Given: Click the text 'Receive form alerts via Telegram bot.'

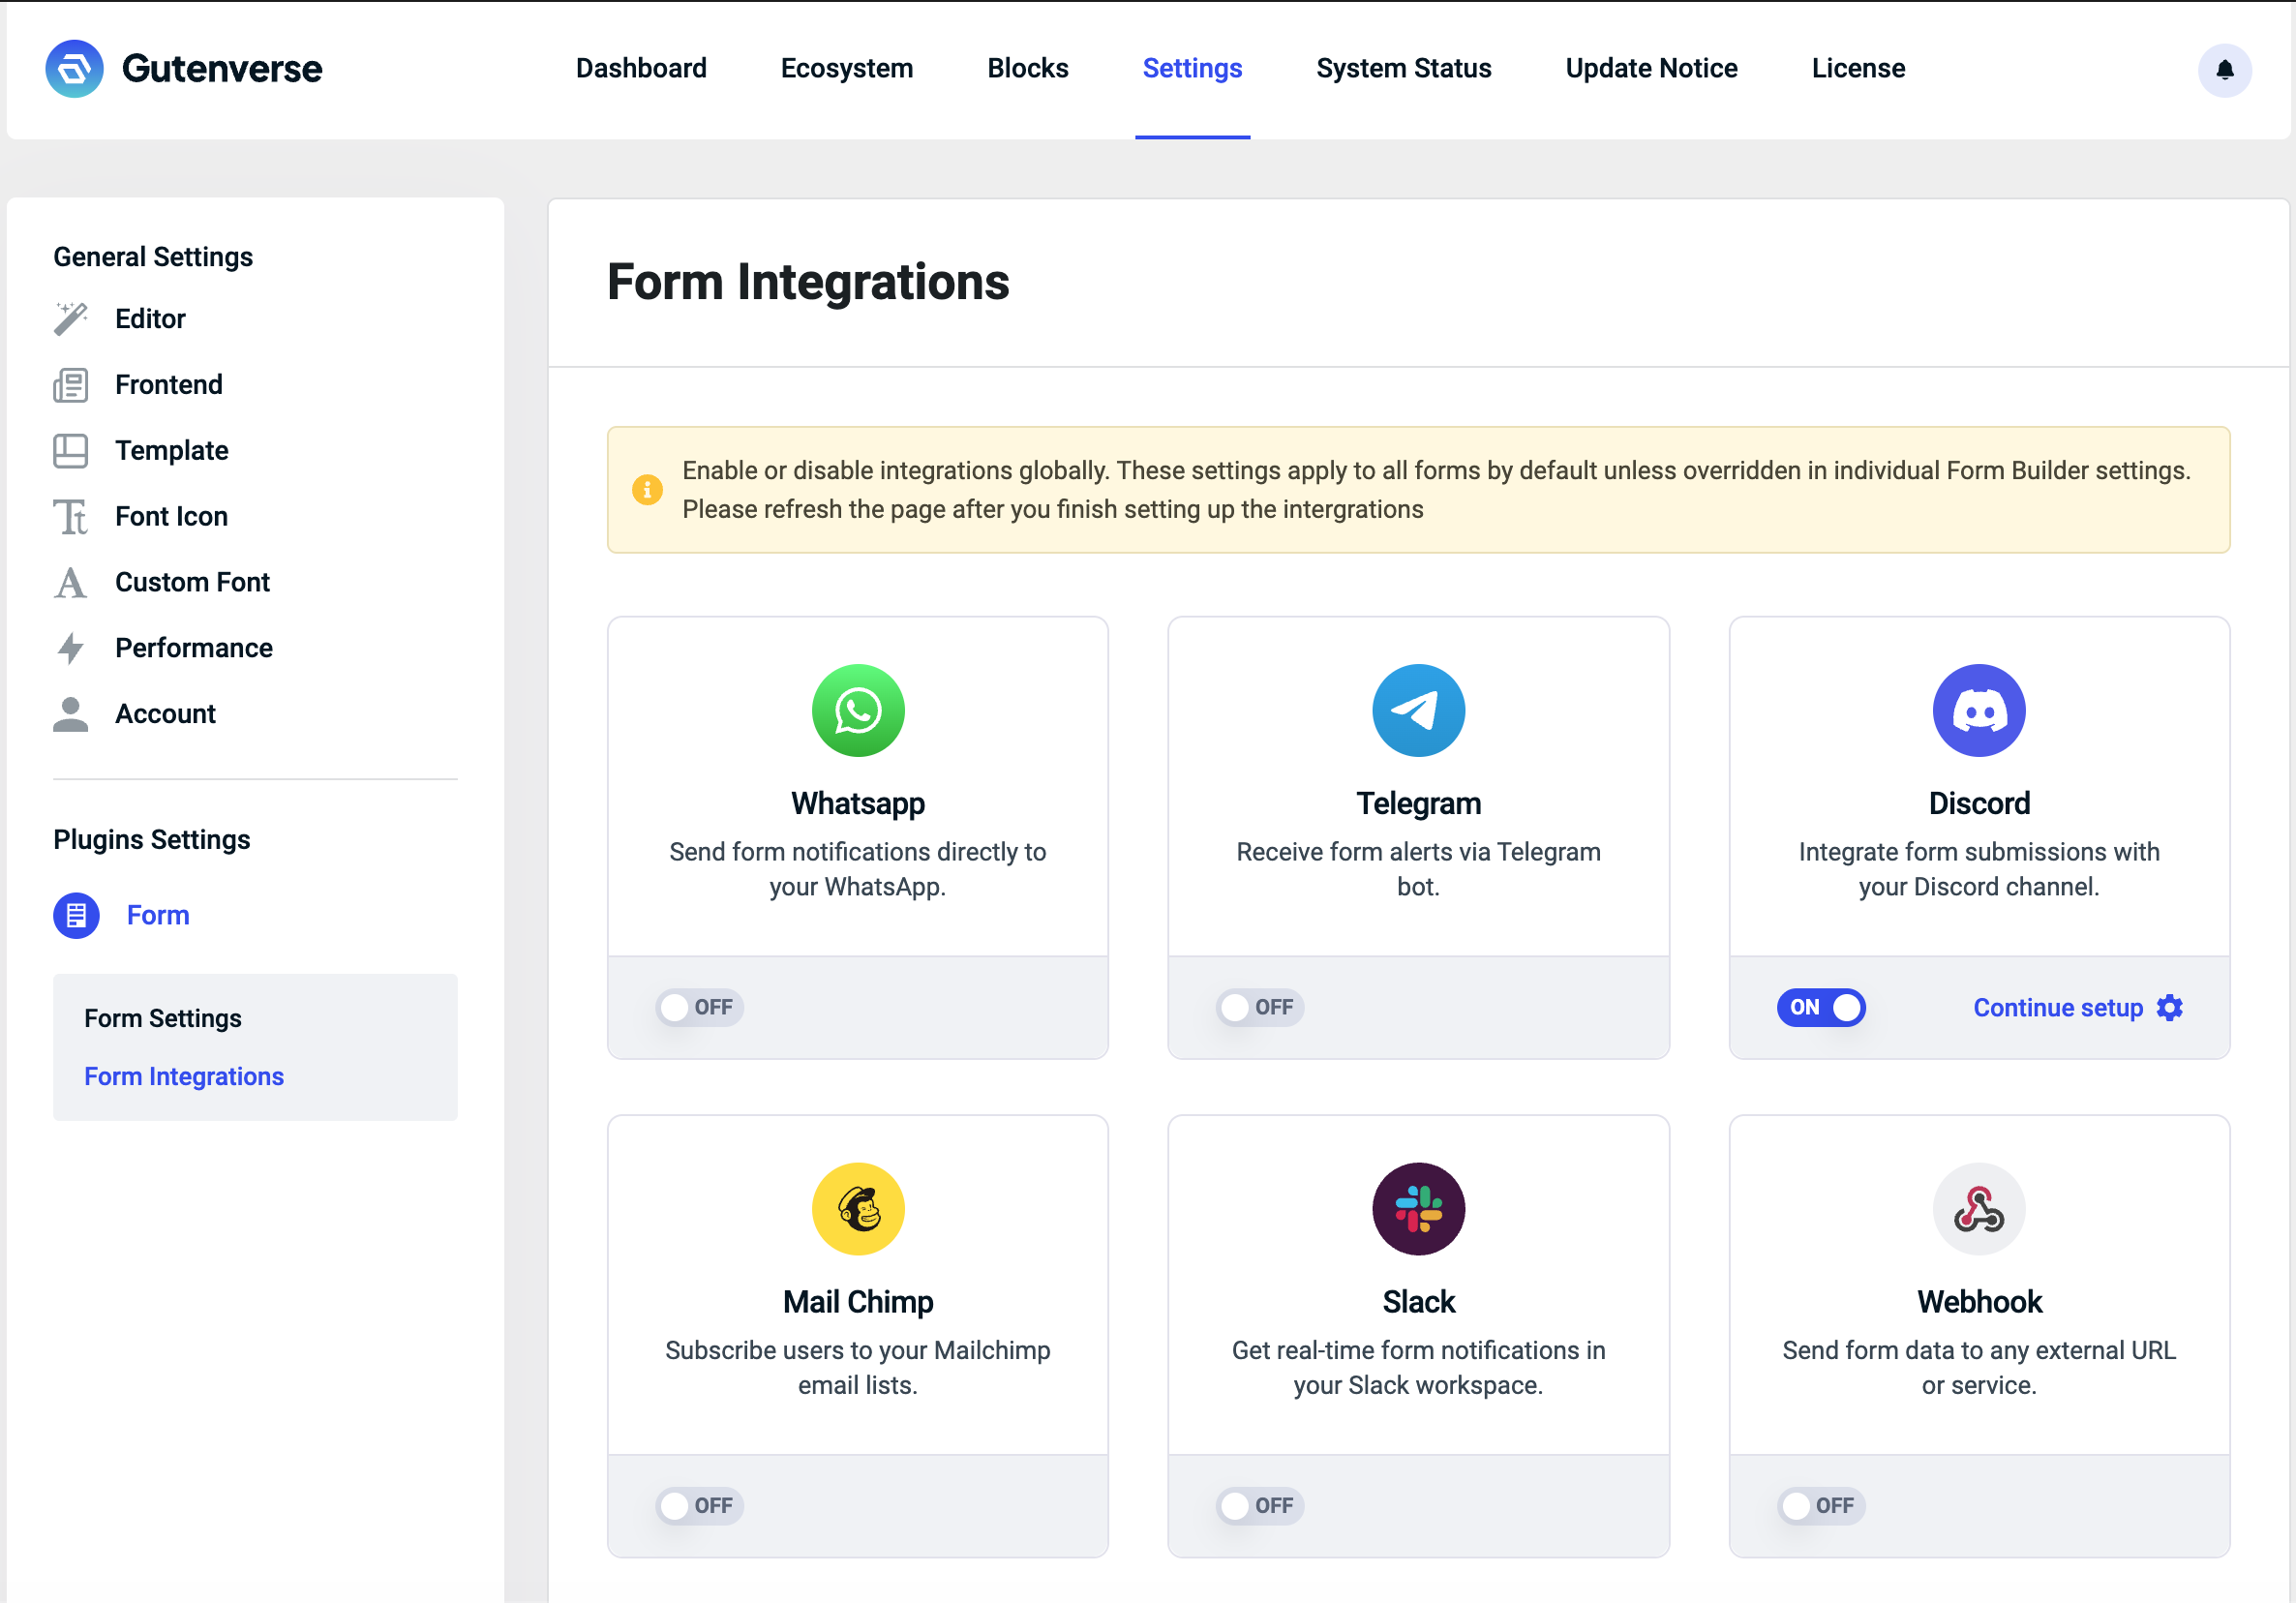Looking at the screenshot, I should (1418, 869).
